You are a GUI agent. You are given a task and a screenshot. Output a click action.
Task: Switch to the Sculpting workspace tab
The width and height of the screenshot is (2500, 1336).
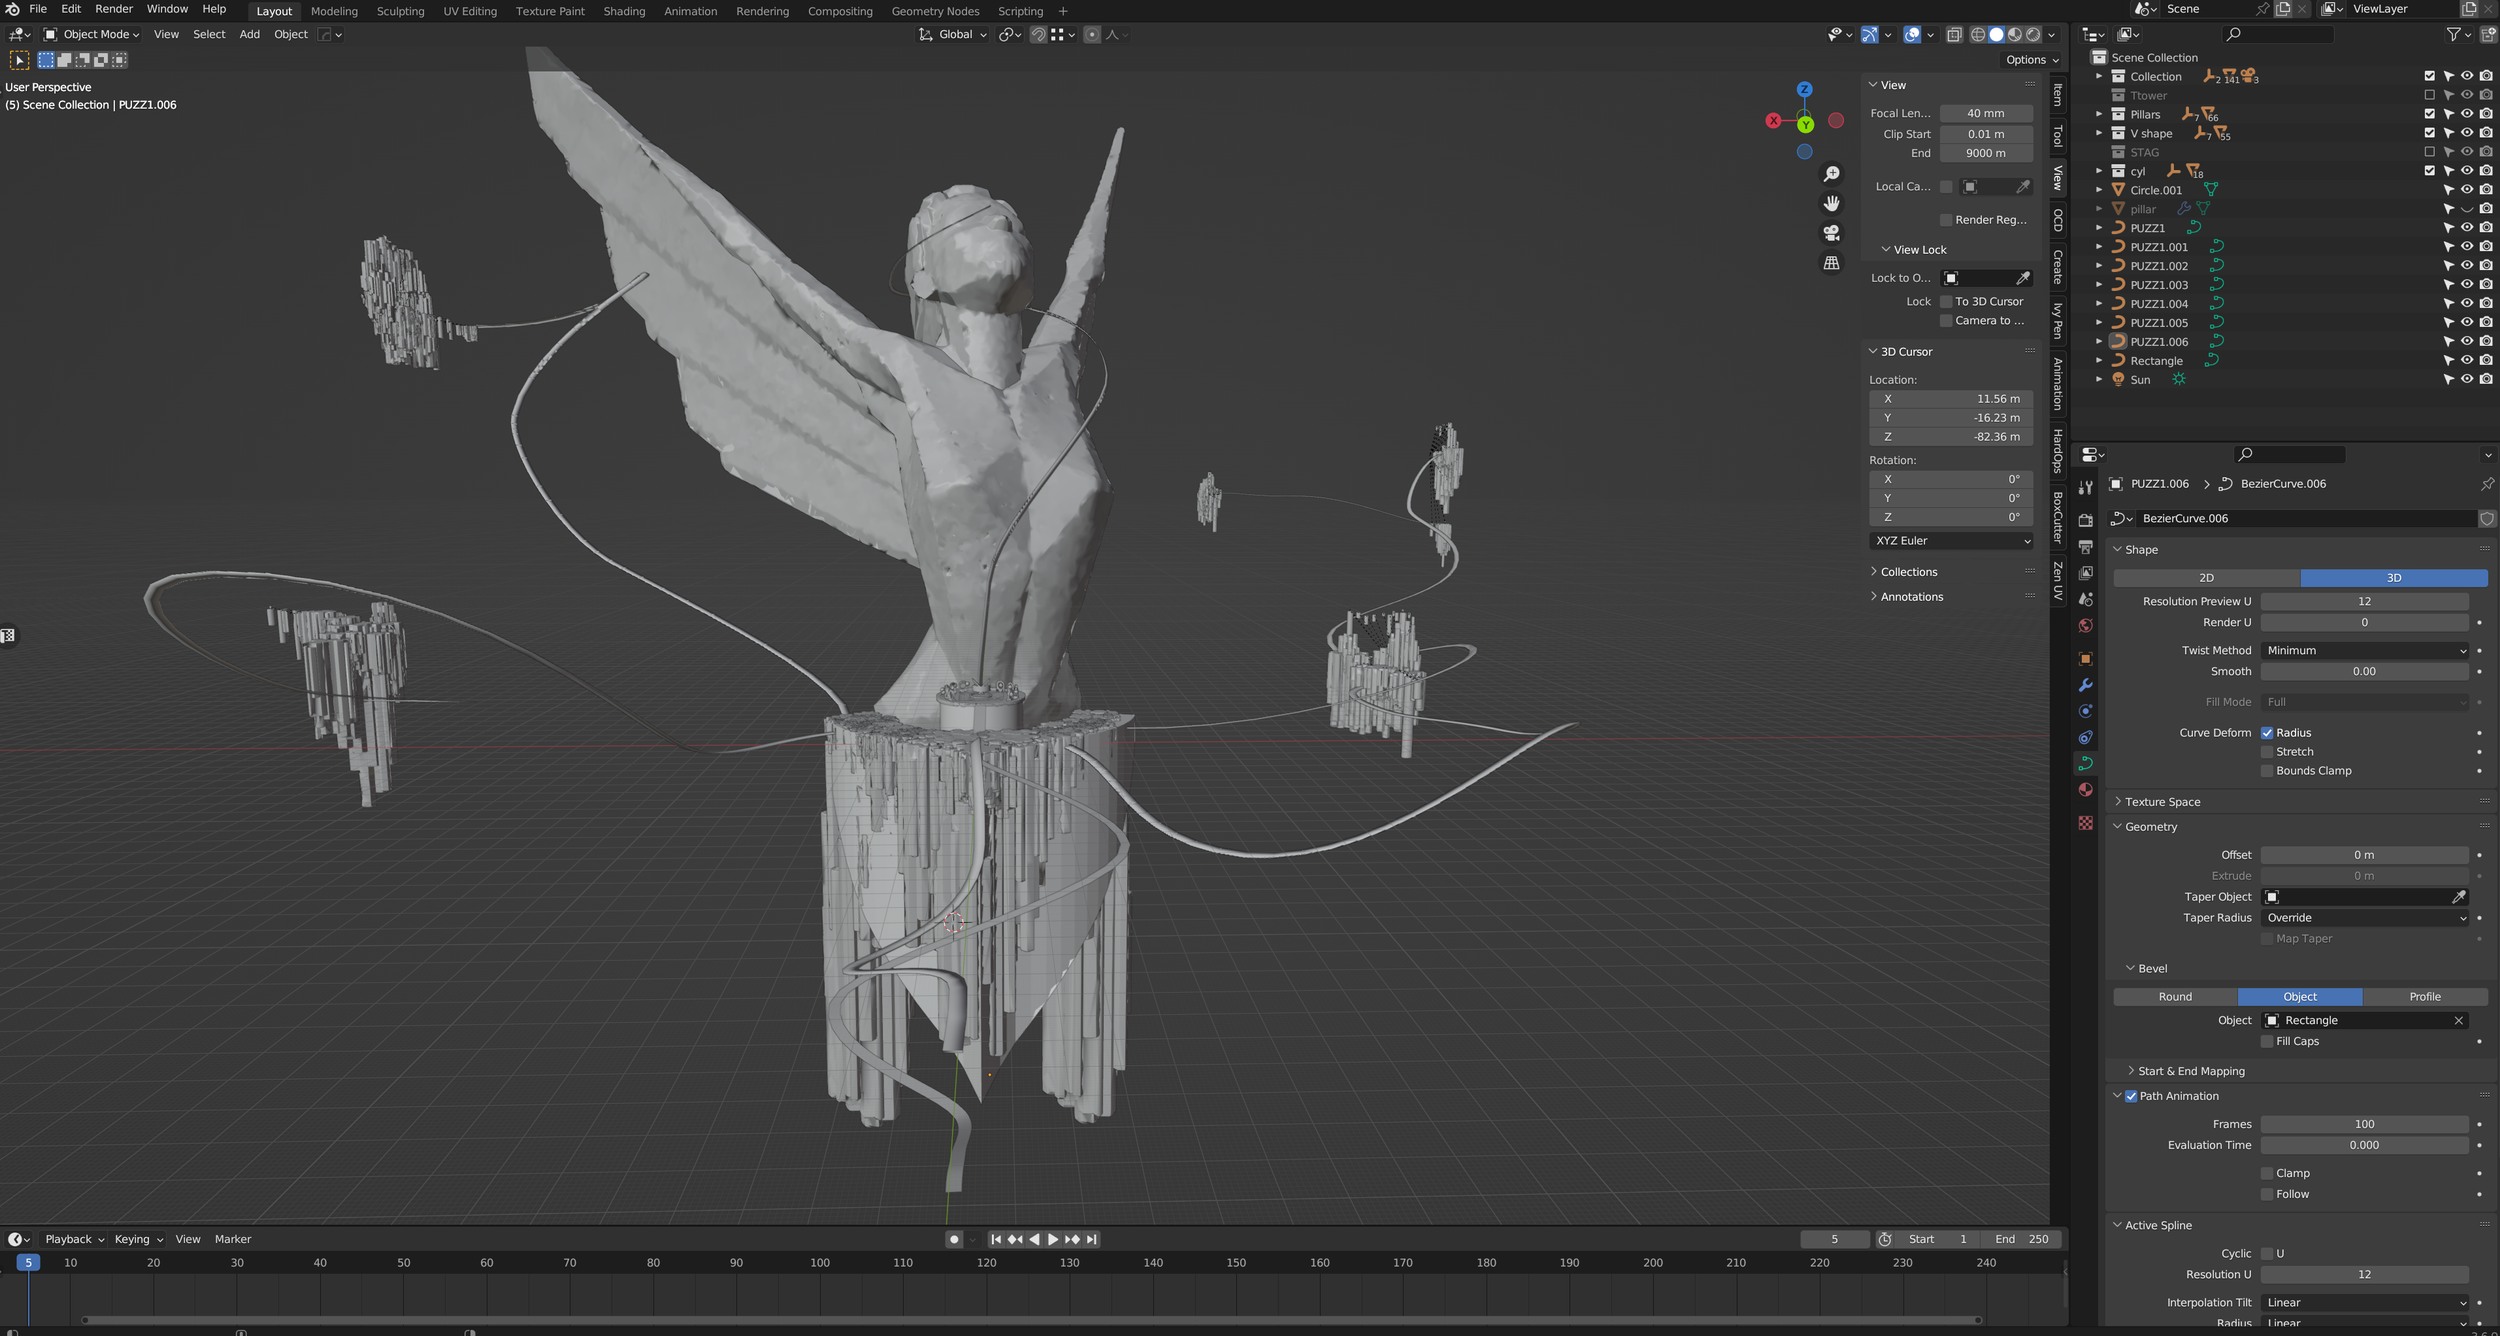(400, 11)
